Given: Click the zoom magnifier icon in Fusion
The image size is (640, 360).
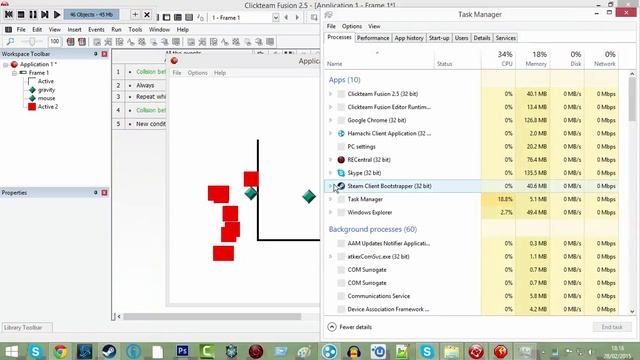Looking at the screenshot, I should coord(10,42).
